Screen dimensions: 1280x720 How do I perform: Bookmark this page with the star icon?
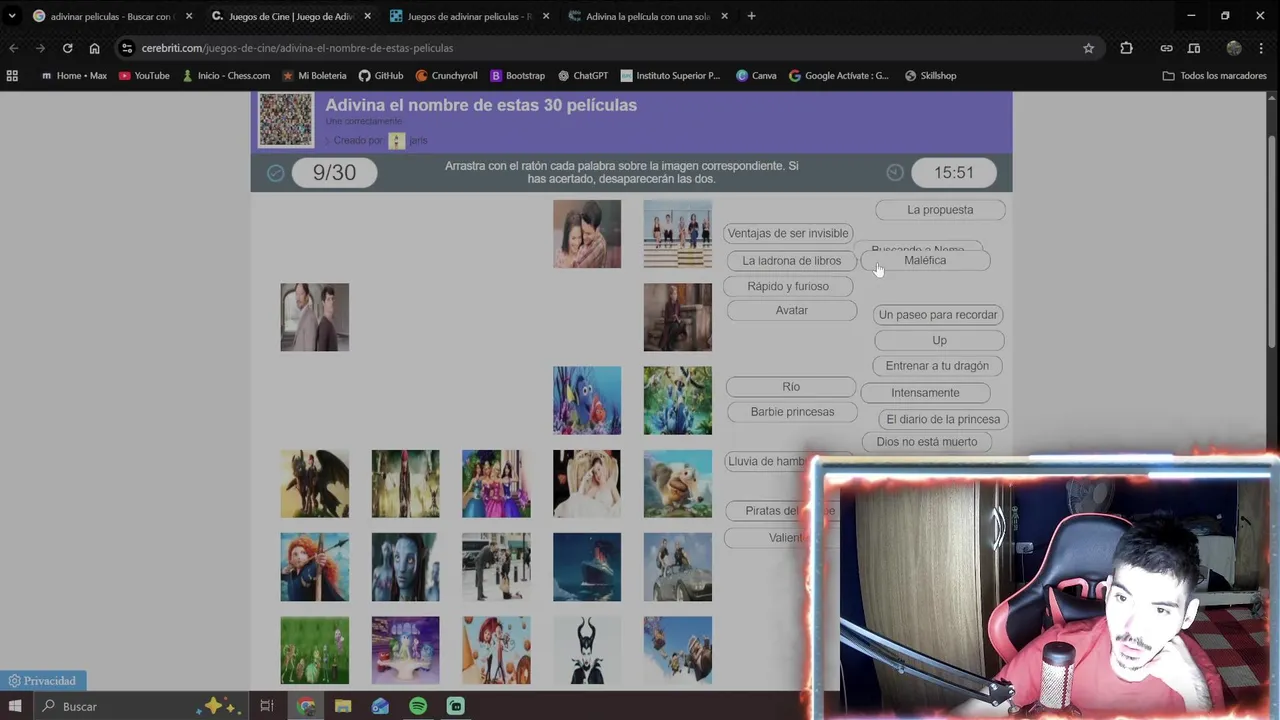tap(1088, 48)
